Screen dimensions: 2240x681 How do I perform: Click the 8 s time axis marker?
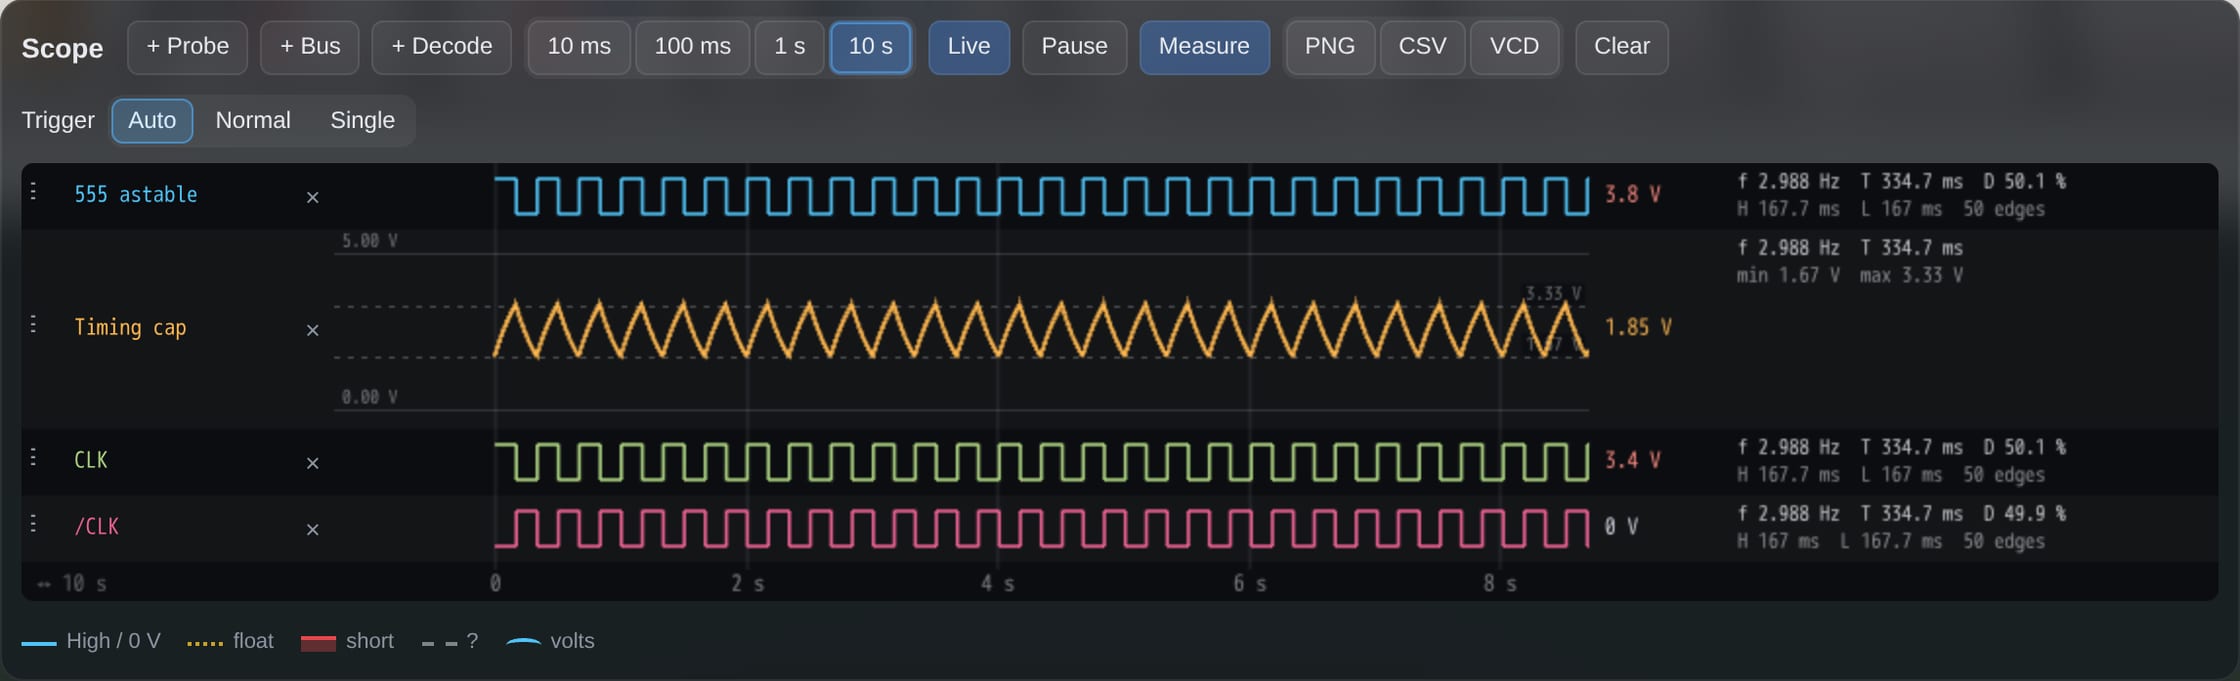coord(1499,584)
